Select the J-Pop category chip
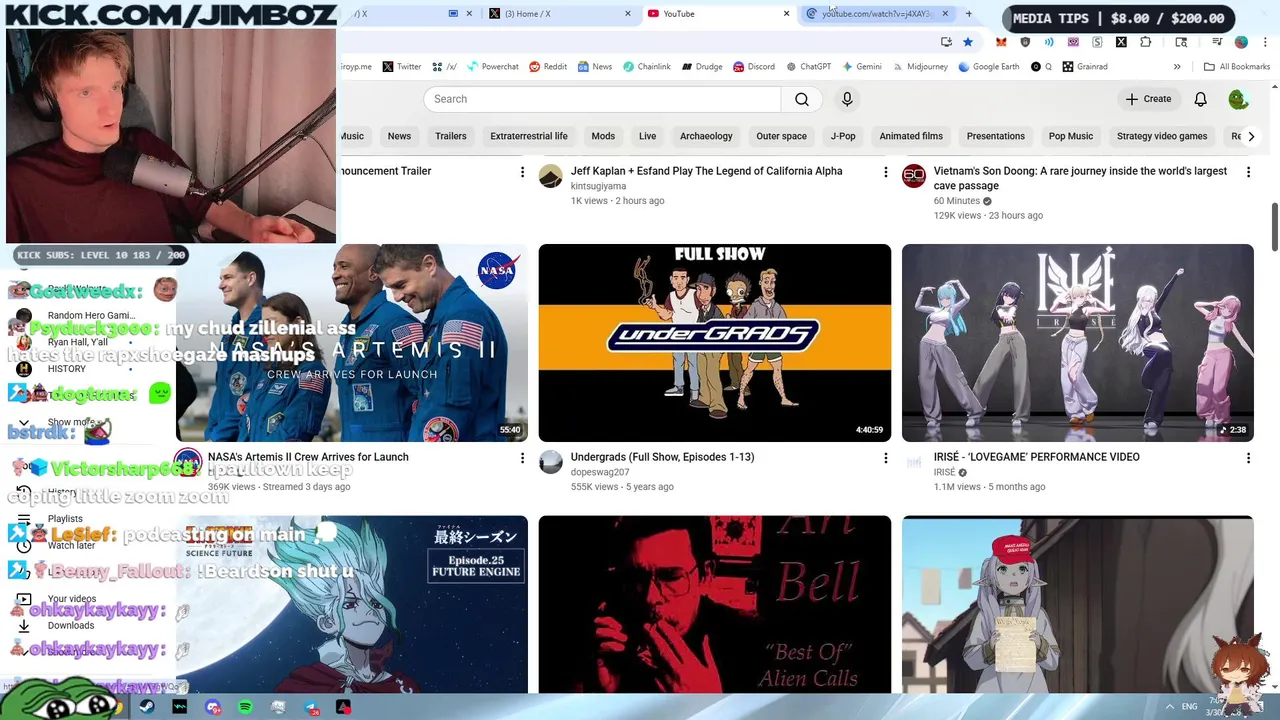Screen dimensions: 1280x720 tap(843, 136)
